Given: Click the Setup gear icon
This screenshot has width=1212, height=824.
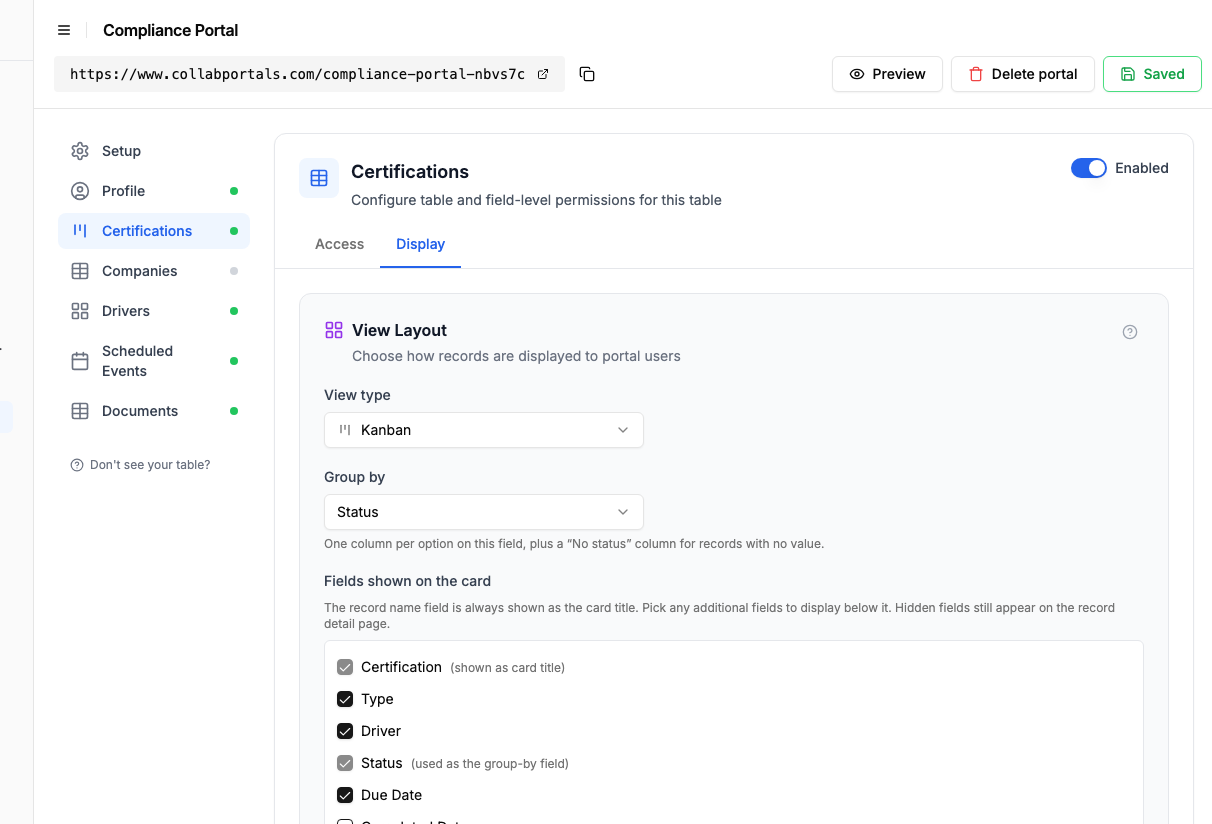Looking at the screenshot, I should pyautogui.click(x=80, y=151).
